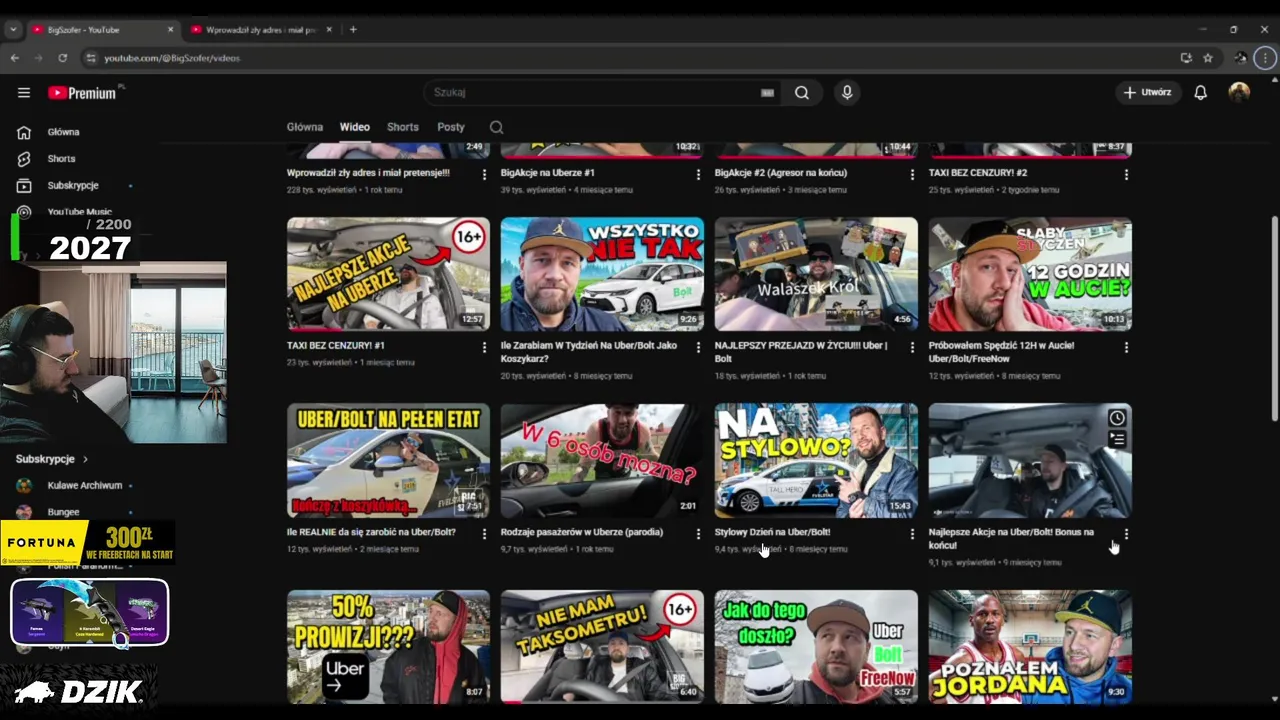Open Chrome three-dot menu
The image size is (1280, 720).
pos(1265,58)
